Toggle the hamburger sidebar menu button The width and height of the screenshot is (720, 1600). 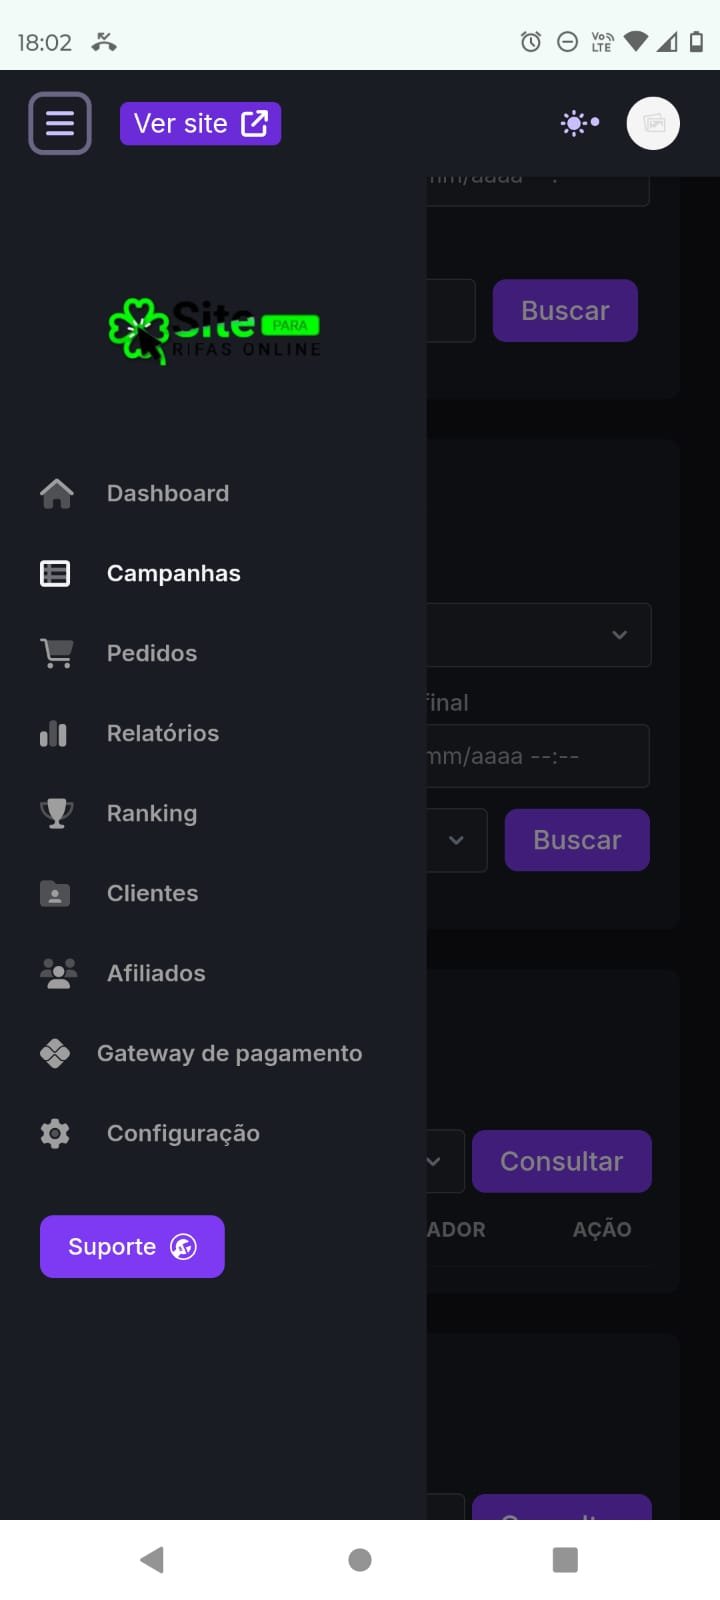pos(60,123)
